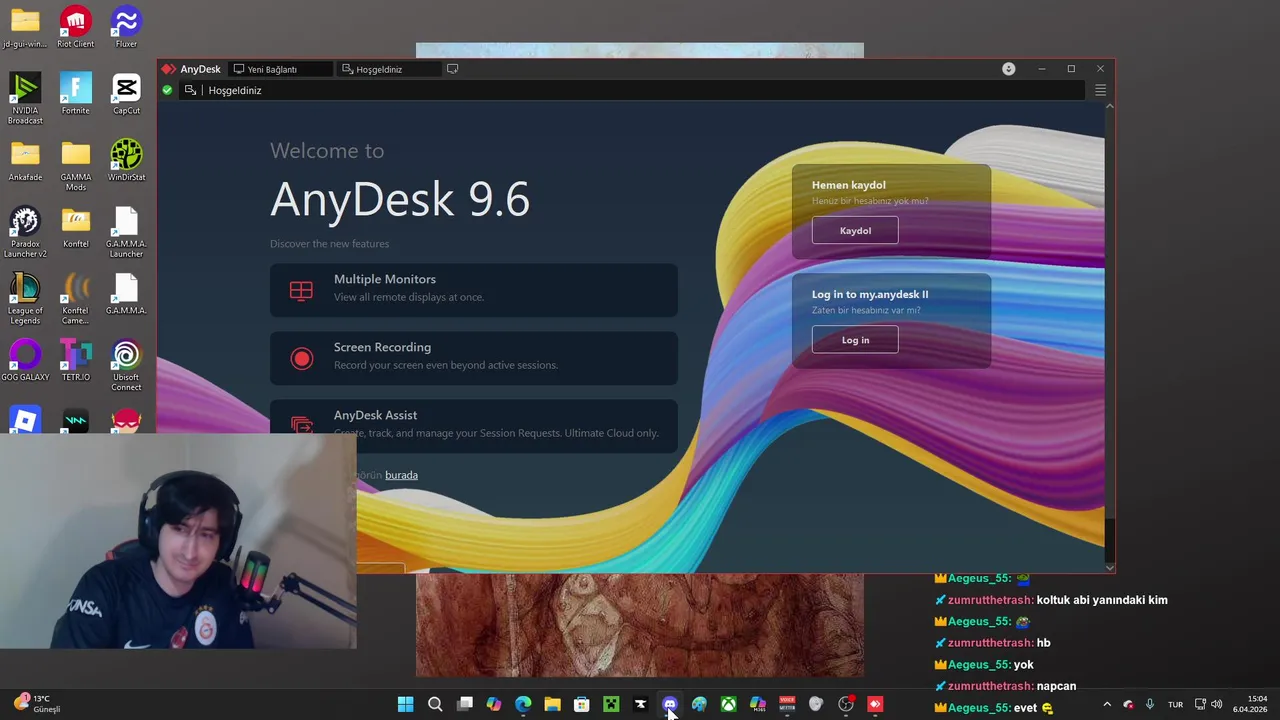Viewport: 1280px width, 720px height.
Task: Open taskbar Search
Action: 435,705
